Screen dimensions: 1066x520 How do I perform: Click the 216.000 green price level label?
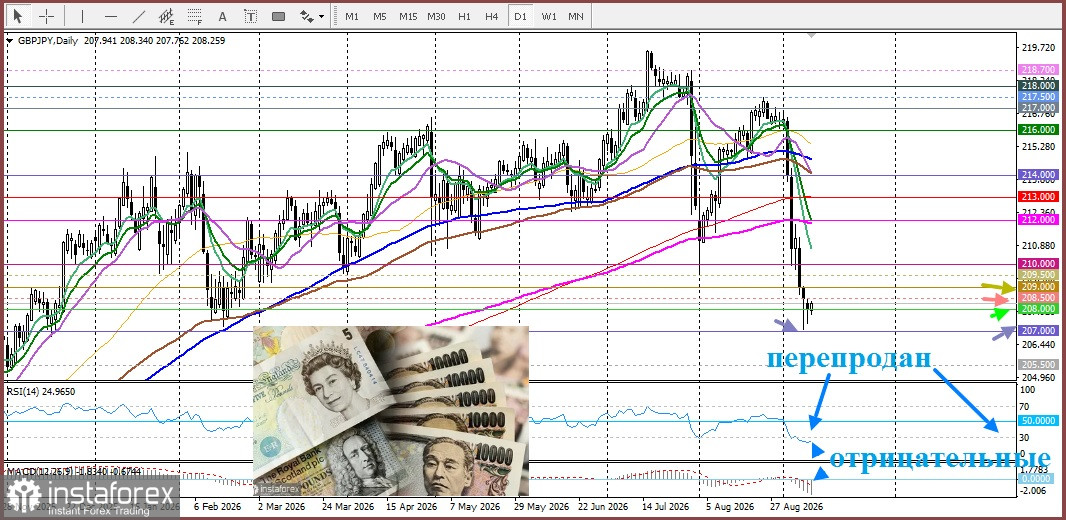coord(1038,130)
